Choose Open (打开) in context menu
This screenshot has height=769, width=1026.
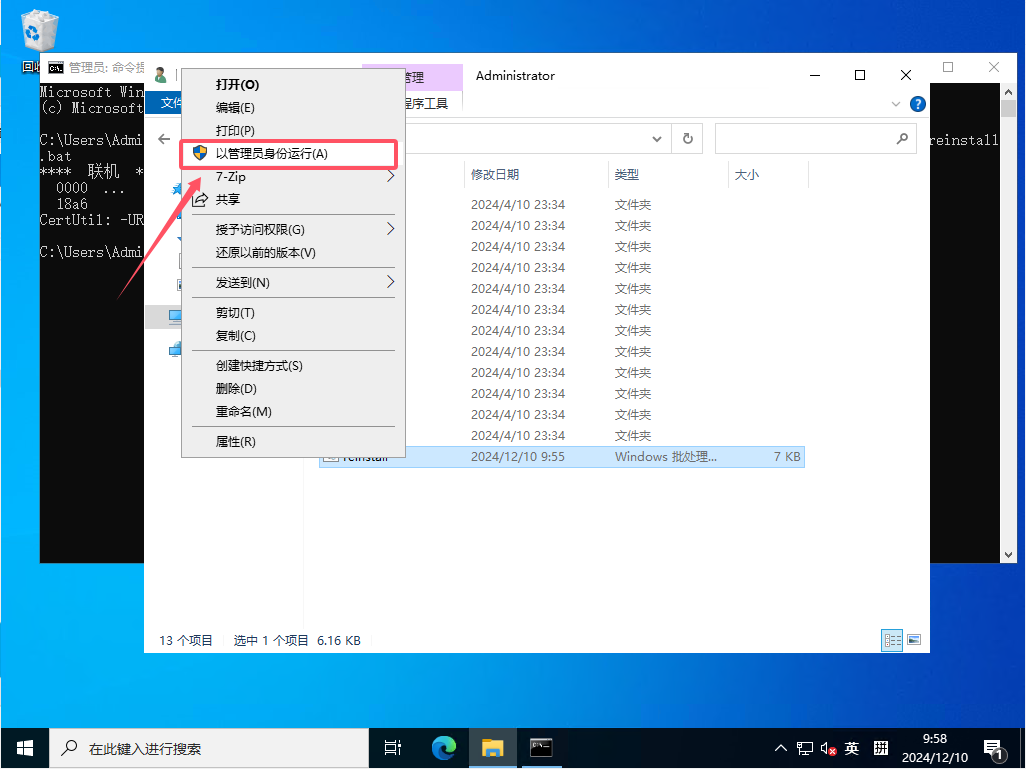coord(292,84)
